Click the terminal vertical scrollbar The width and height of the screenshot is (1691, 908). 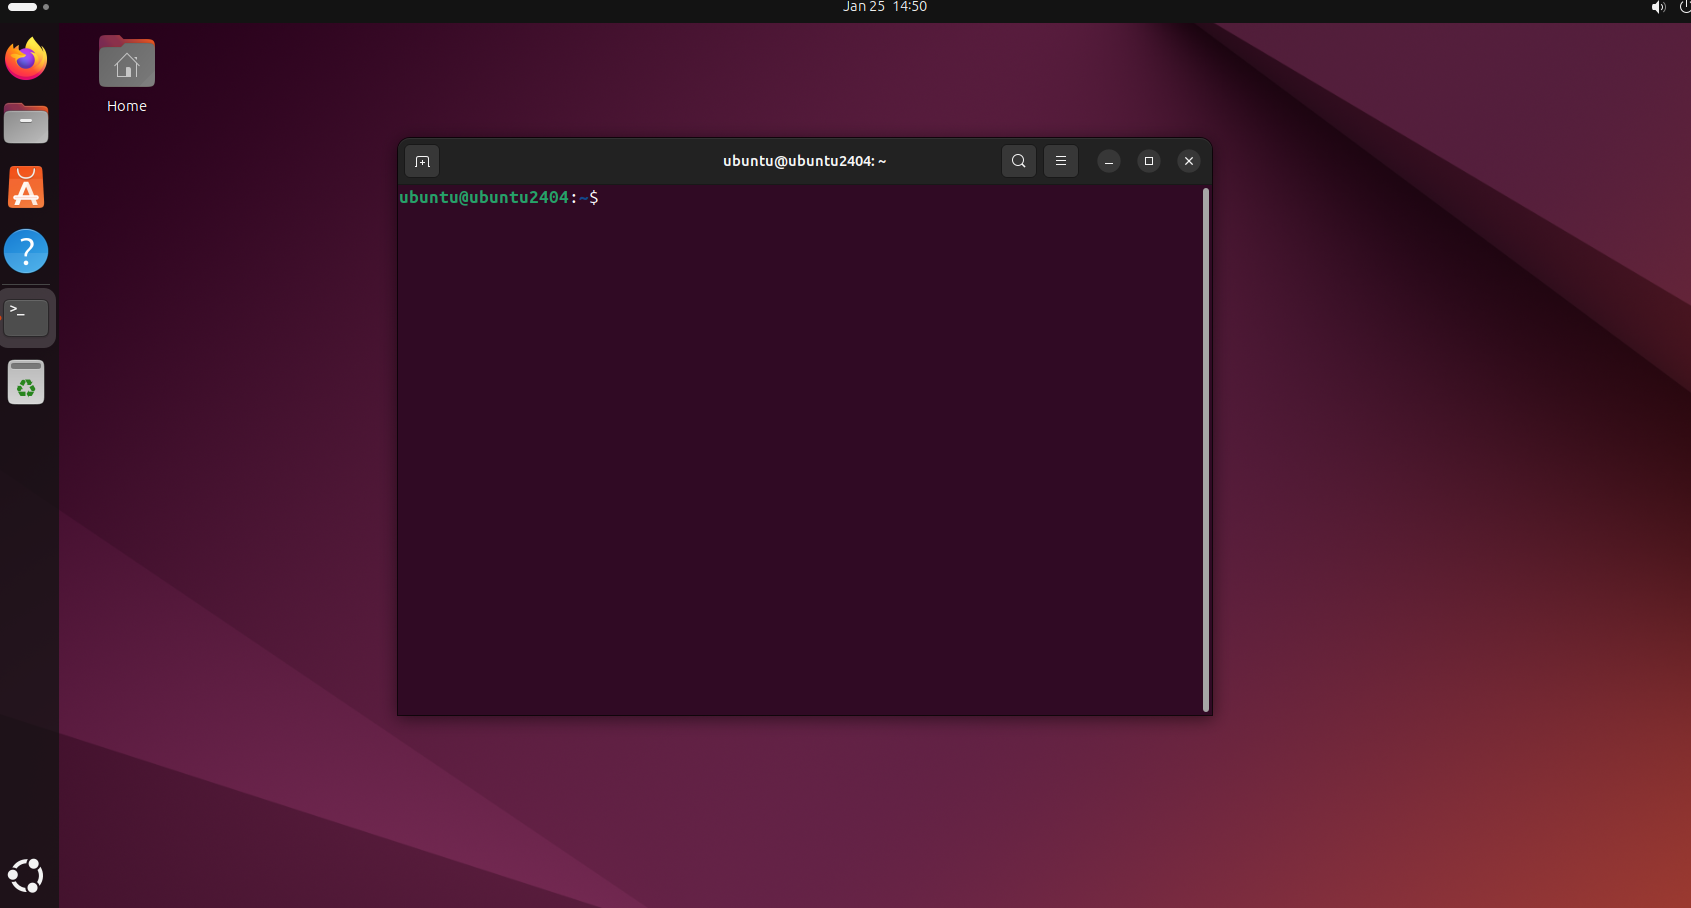pos(1206,450)
